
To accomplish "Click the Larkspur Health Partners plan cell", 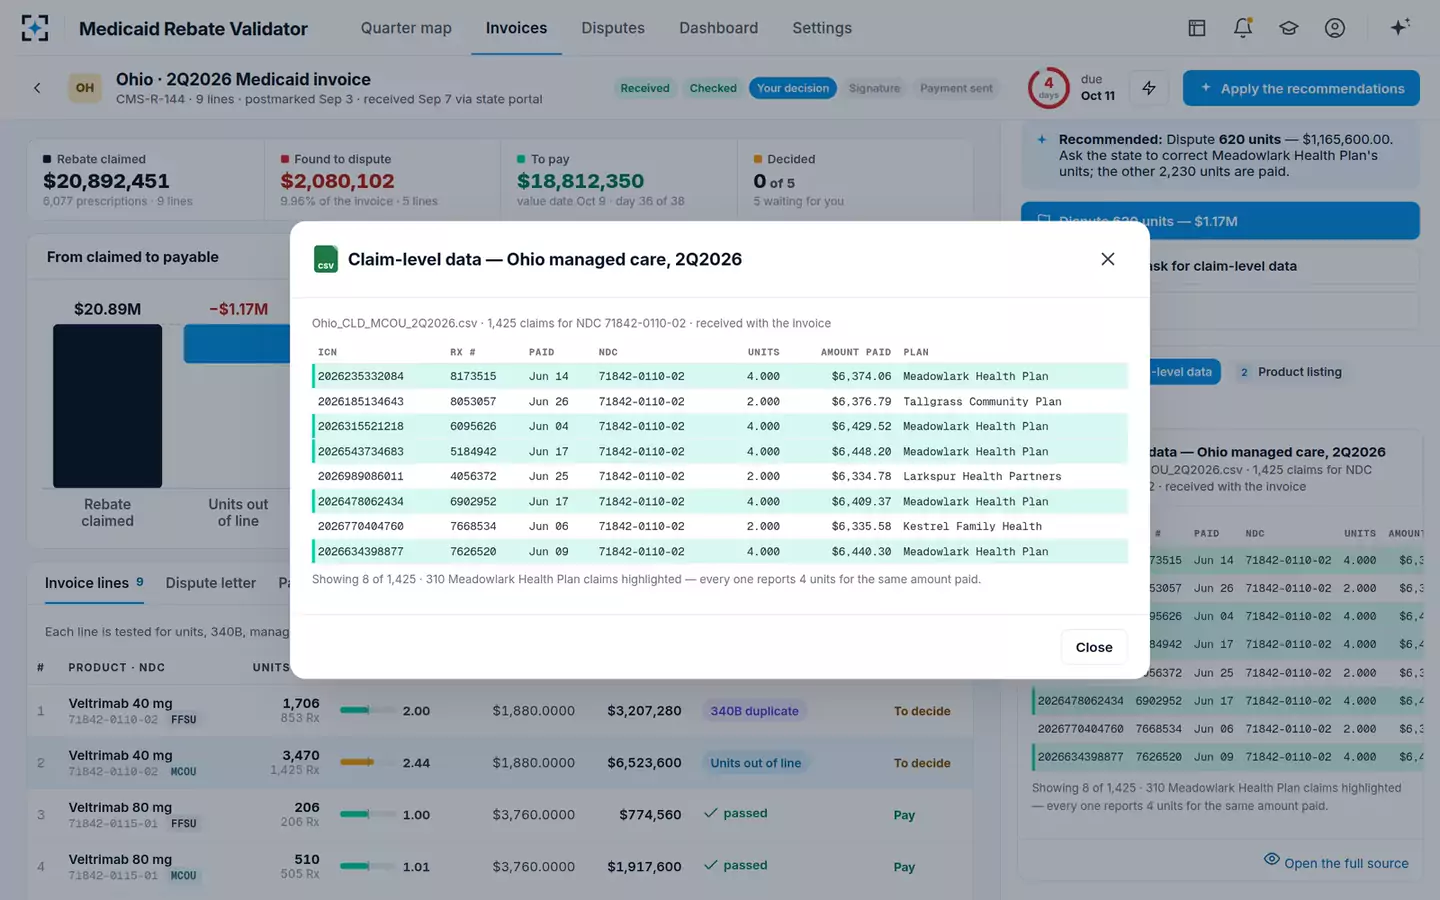I will point(982,476).
